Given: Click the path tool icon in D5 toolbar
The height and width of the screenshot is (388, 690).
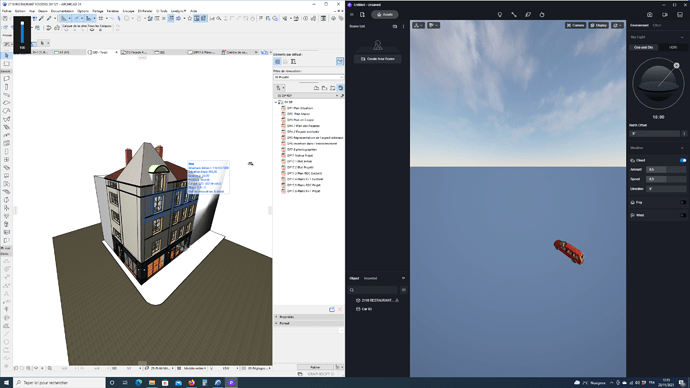Looking at the screenshot, I should (x=514, y=15).
